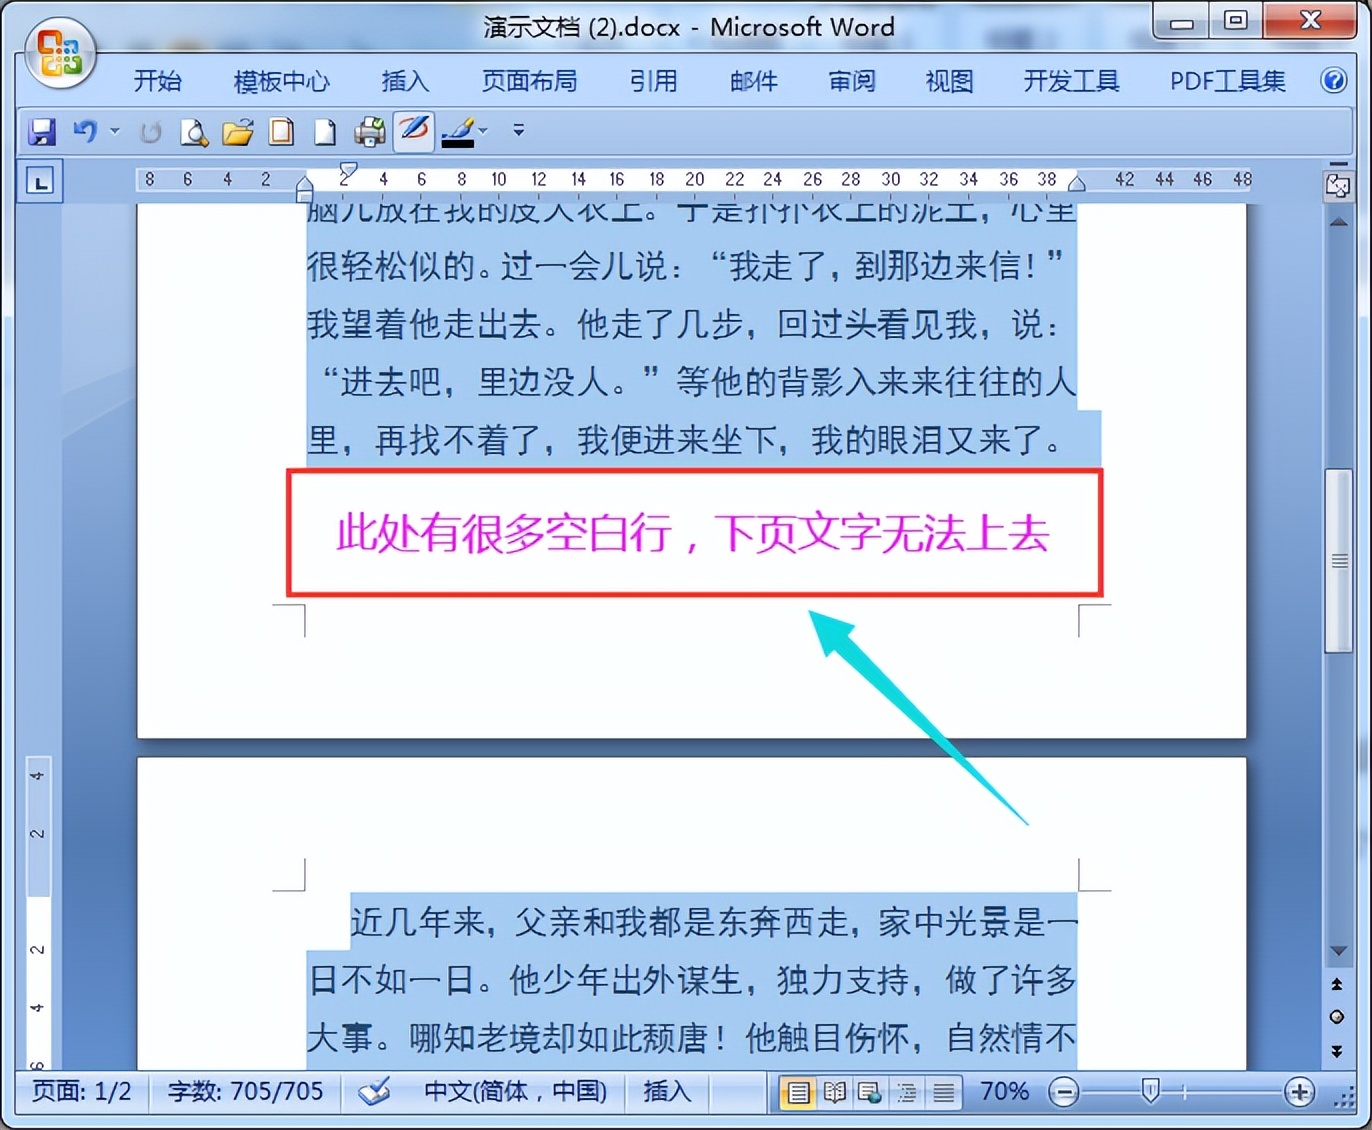Click the Help question mark button
This screenshot has height=1130, width=1372.
point(1334,81)
